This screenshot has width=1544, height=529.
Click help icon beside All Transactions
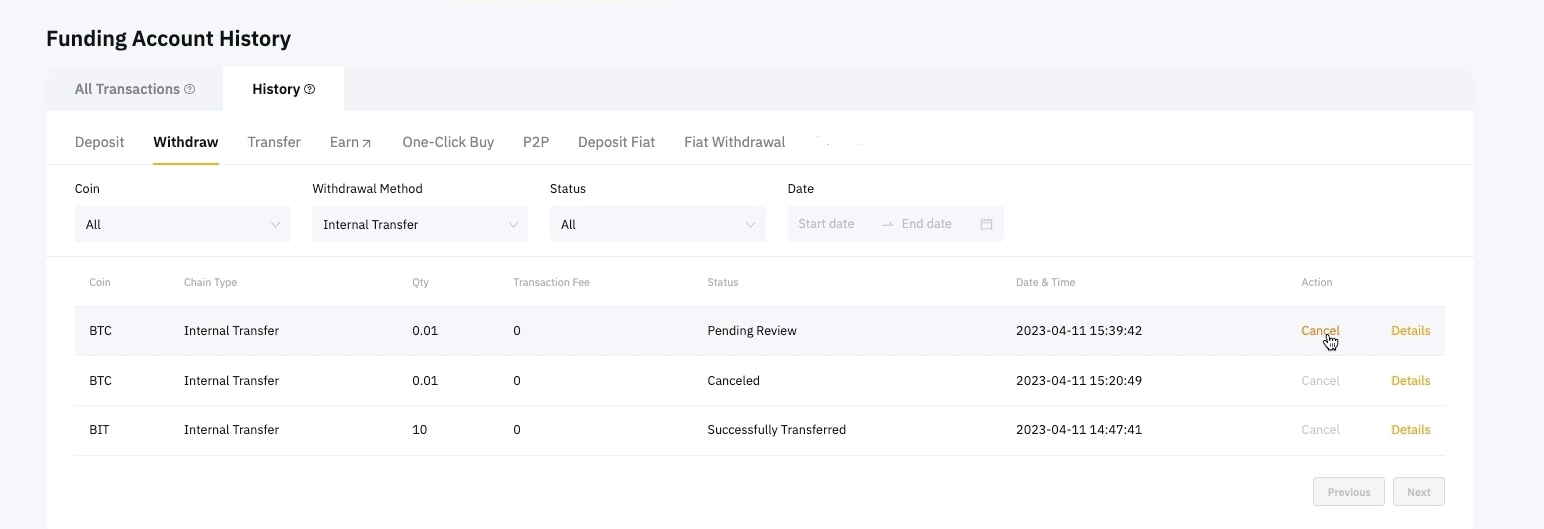pyautogui.click(x=190, y=90)
